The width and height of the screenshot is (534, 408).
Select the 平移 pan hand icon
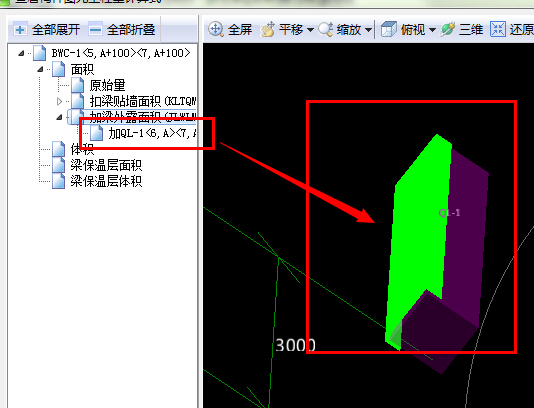coord(268,29)
